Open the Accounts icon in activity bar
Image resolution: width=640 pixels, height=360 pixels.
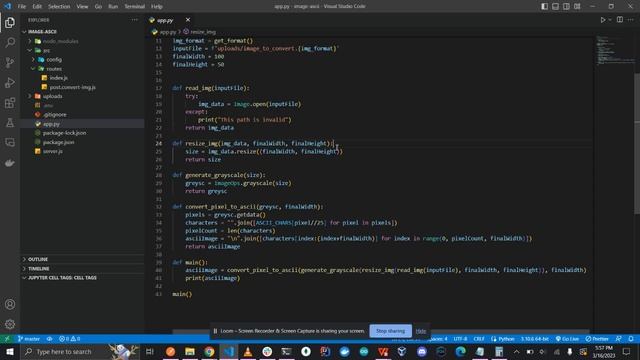[x=10, y=304]
